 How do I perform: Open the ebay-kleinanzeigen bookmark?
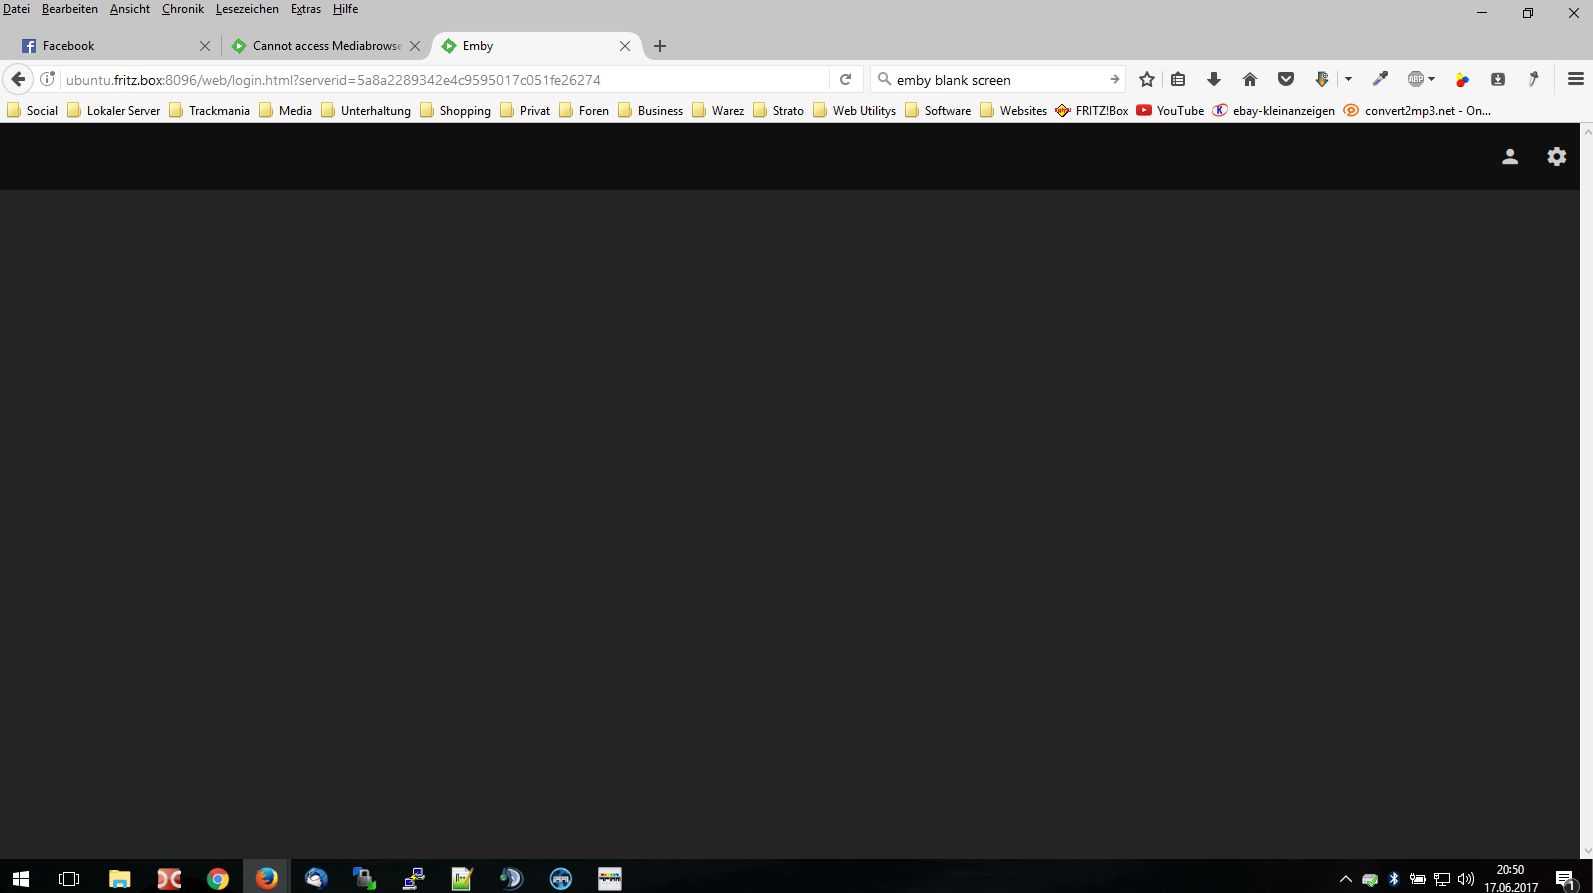(1274, 111)
